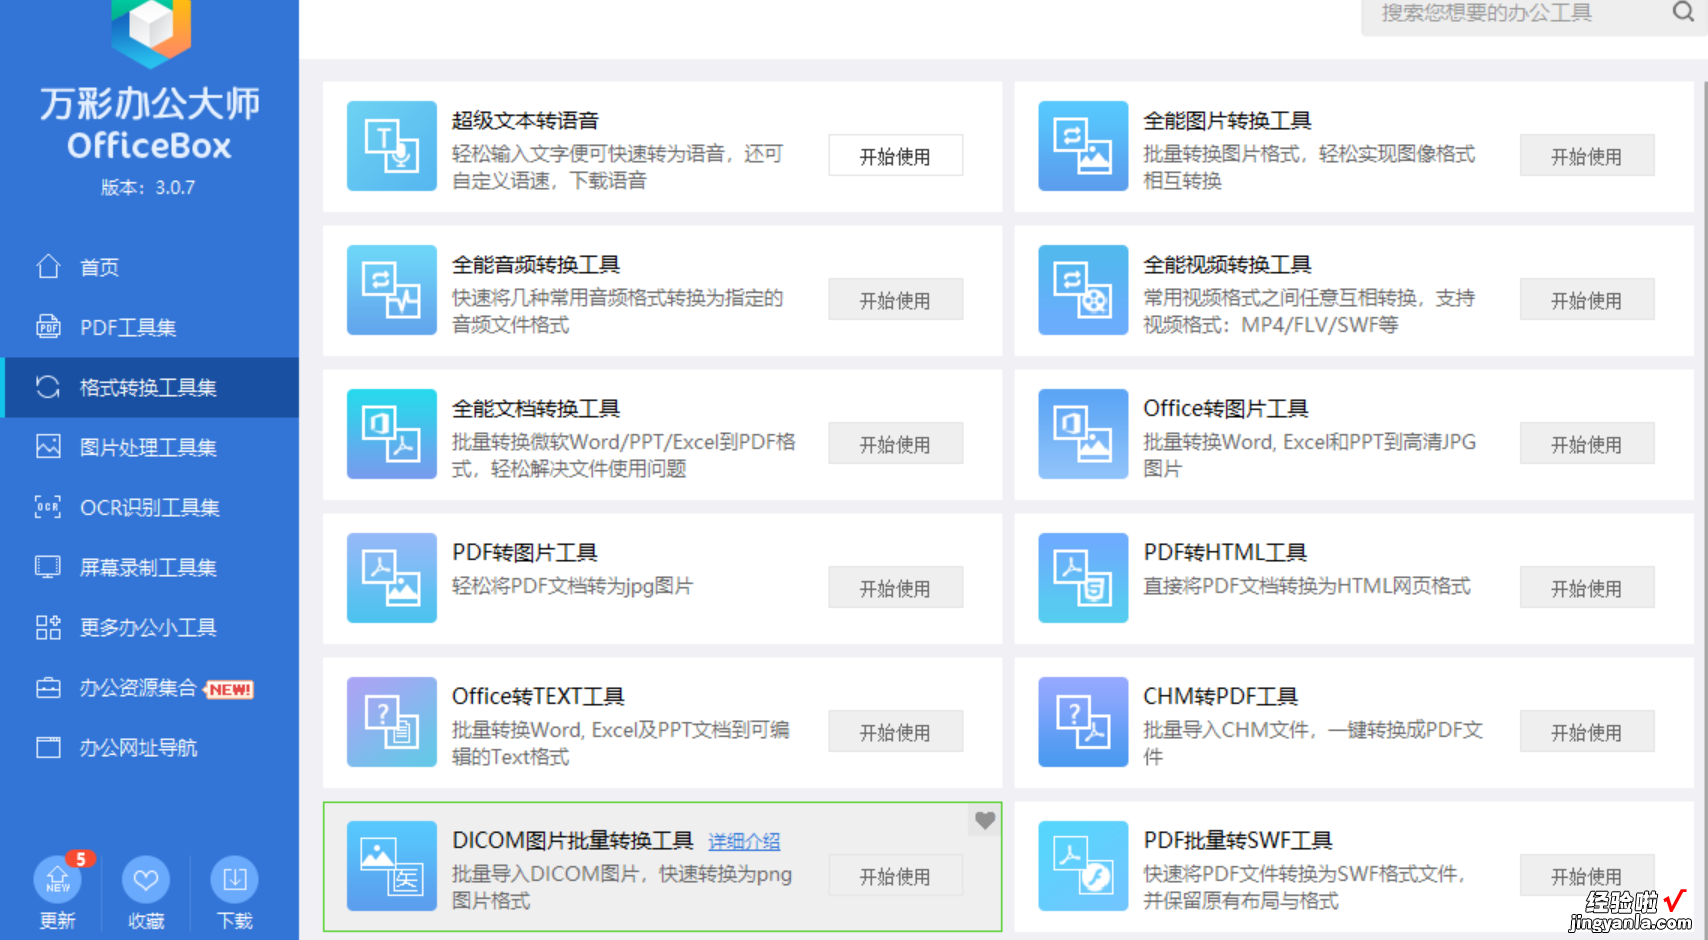Favorite the DICOM tool with heart icon
Image resolution: width=1708 pixels, height=940 pixels.
pos(985,820)
